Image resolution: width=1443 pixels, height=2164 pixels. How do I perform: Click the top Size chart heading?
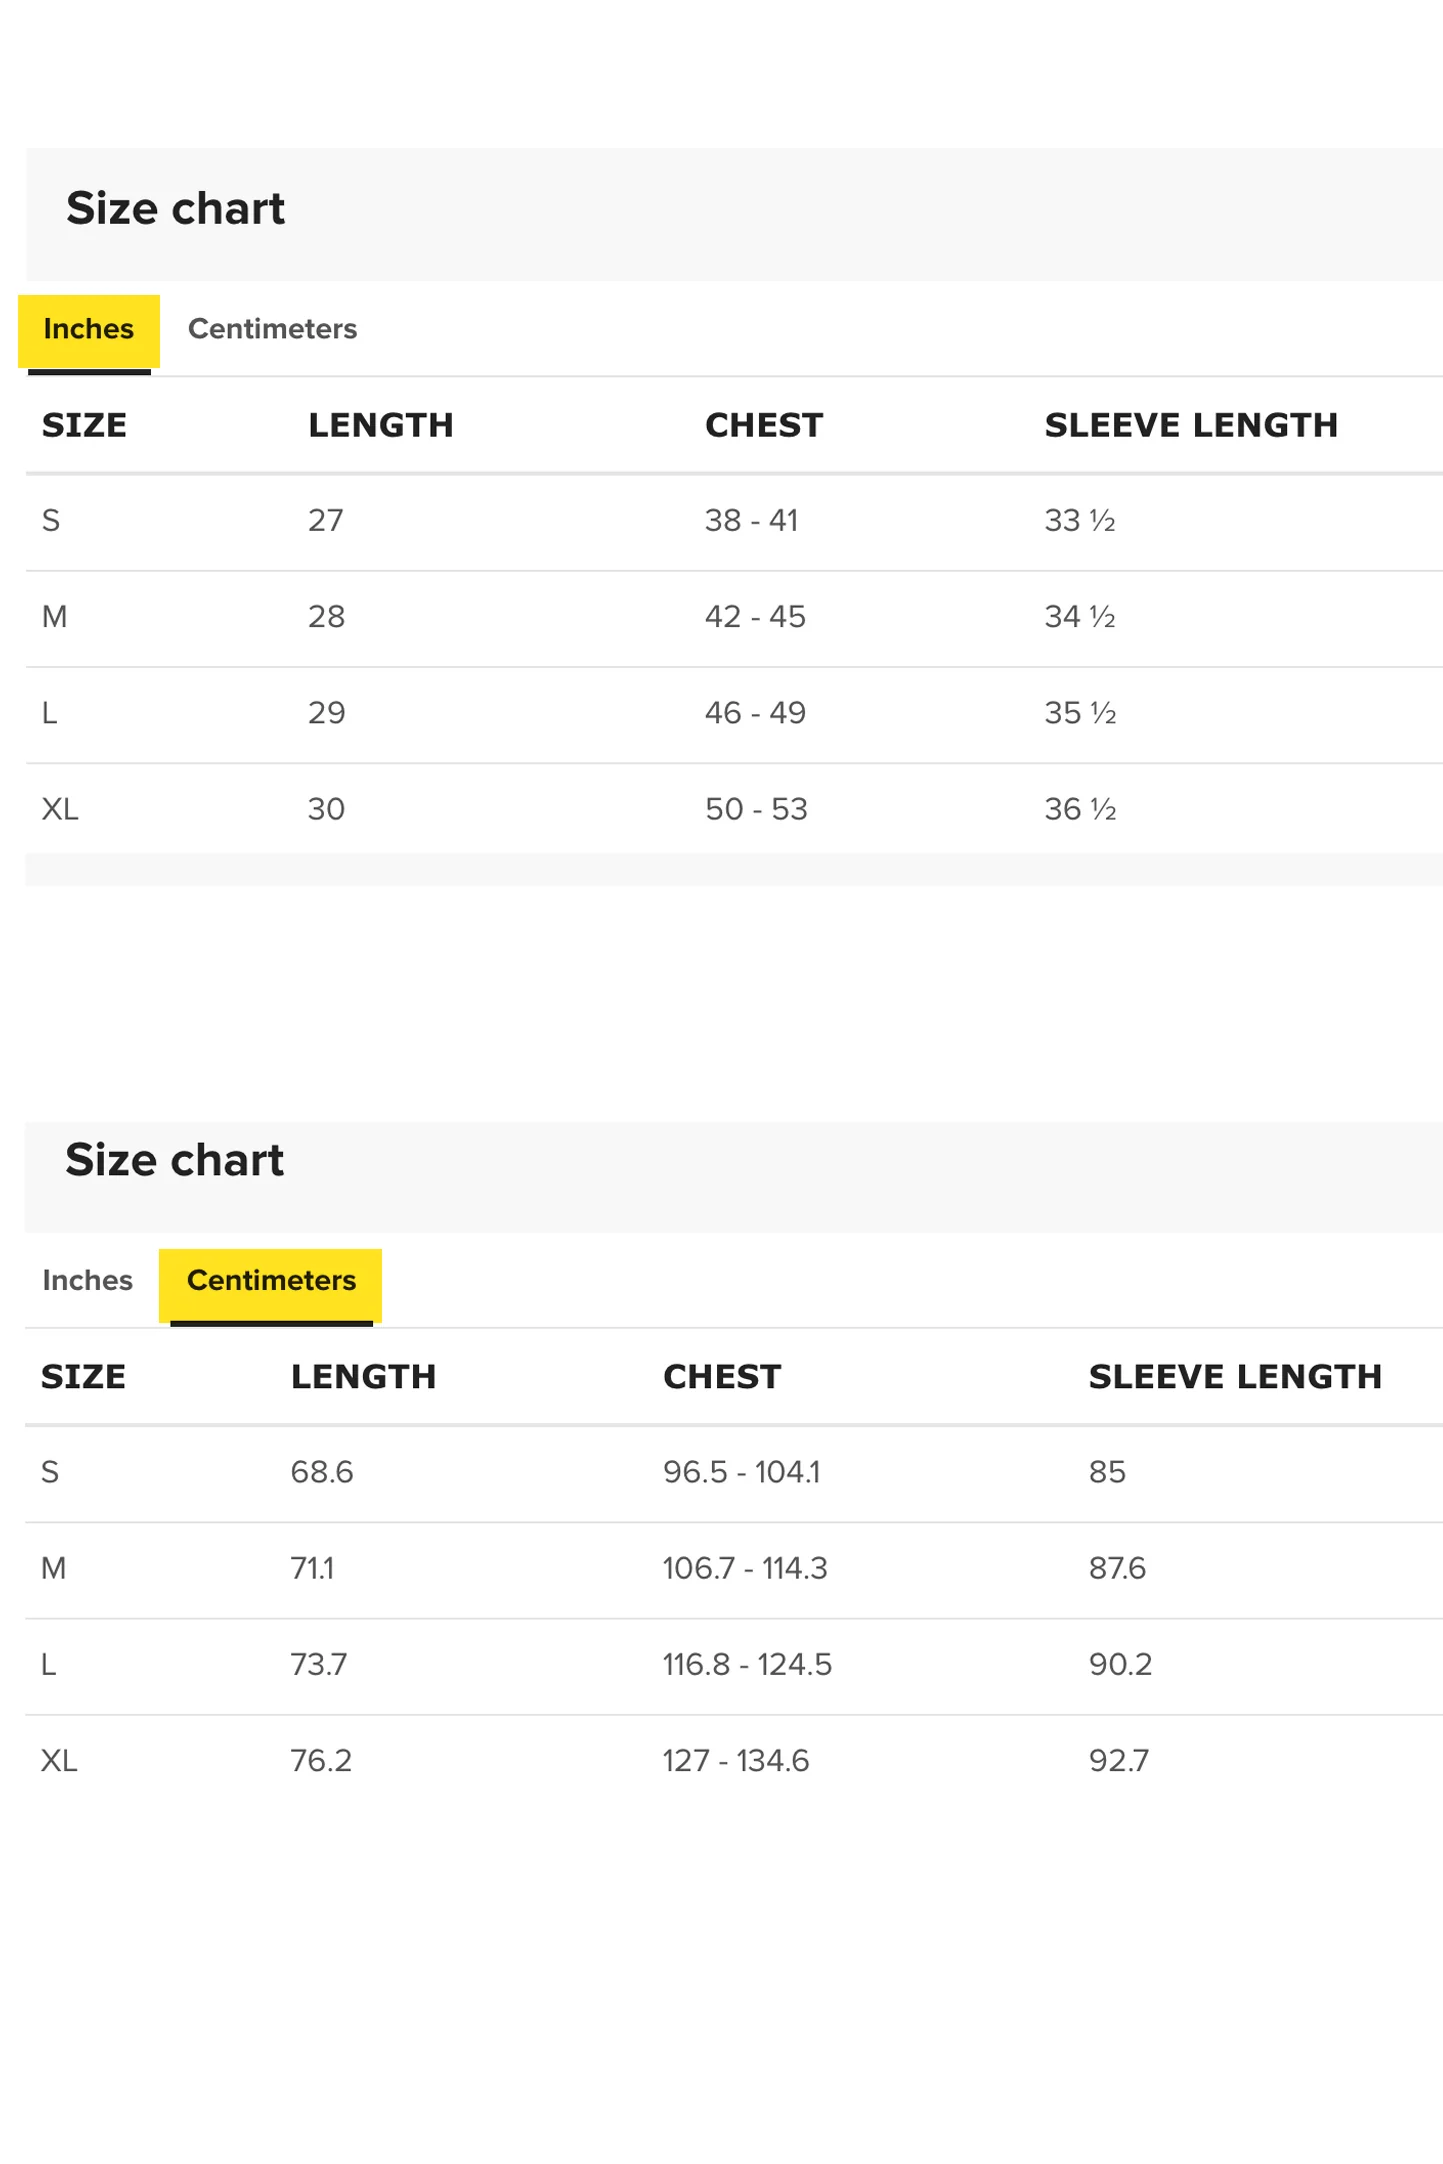click(175, 208)
